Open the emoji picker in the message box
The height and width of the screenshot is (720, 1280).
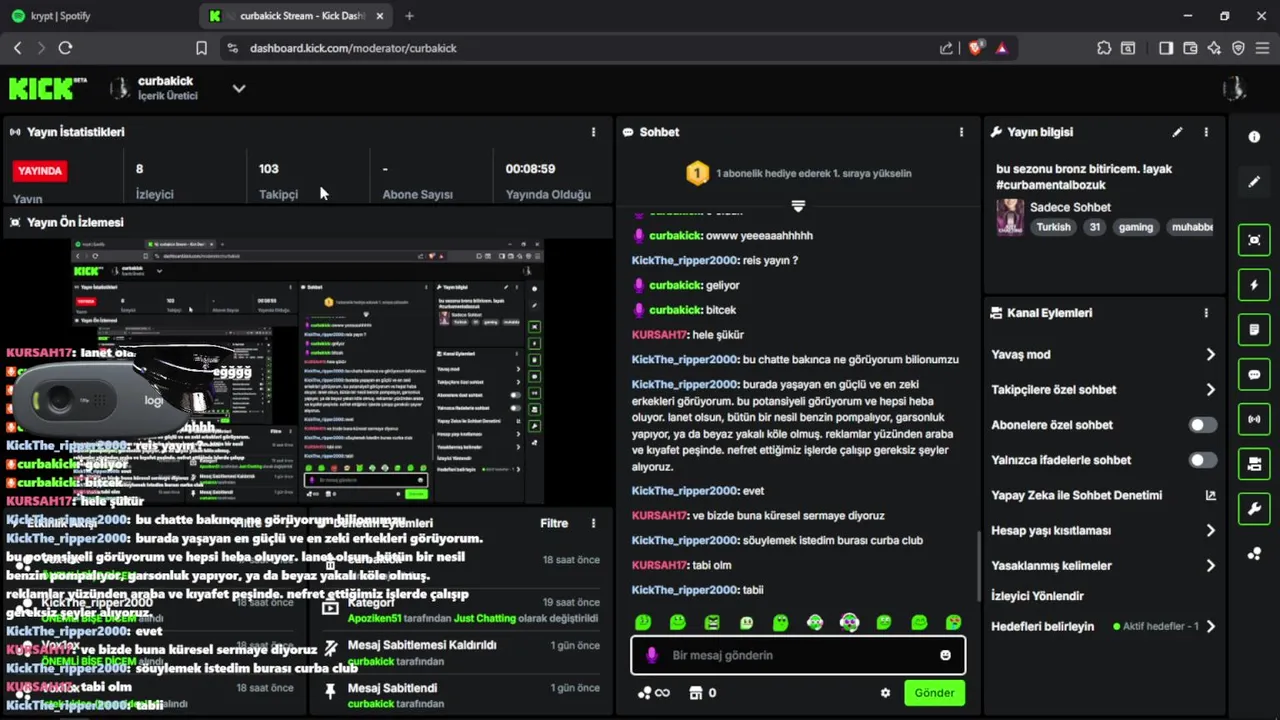(945, 655)
